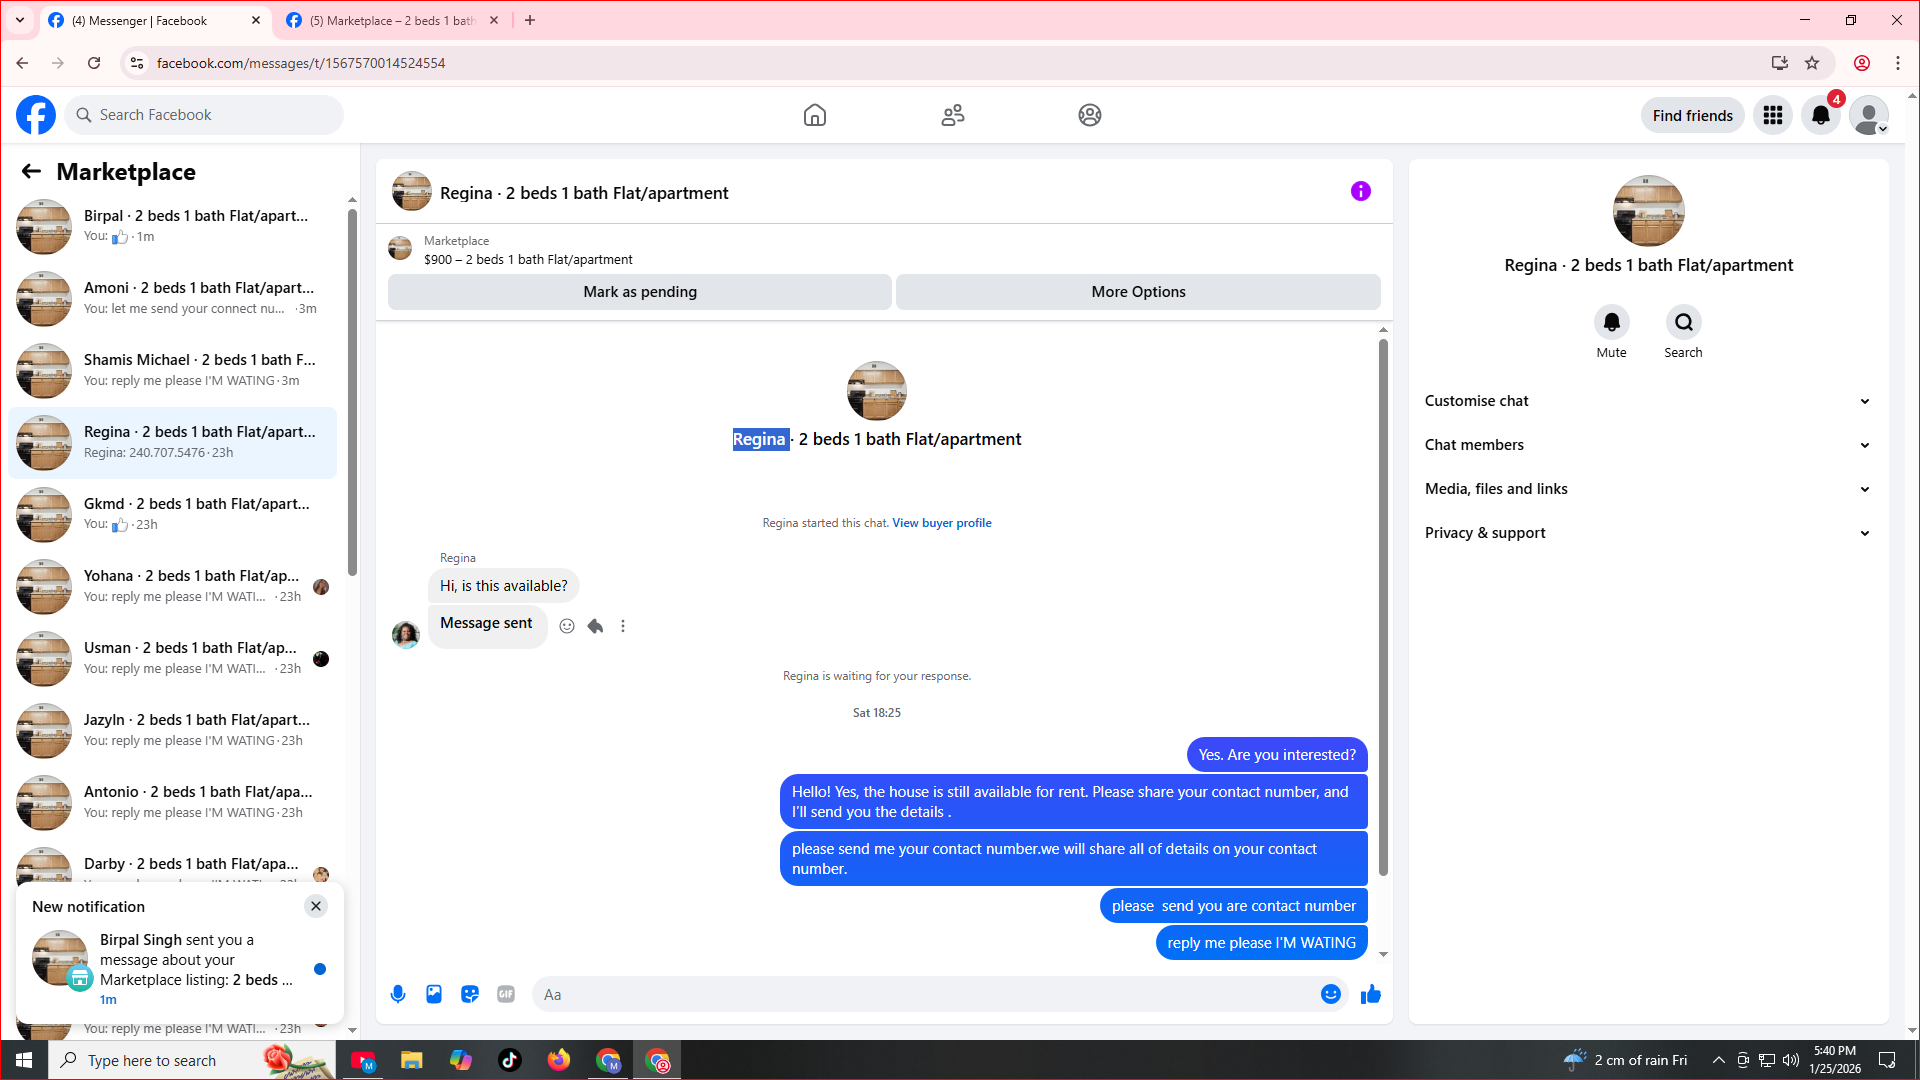The height and width of the screenshot is (1080, 1920).
Task: Open the Yohana conversation in chat list
Action: (x=172, y=587)
